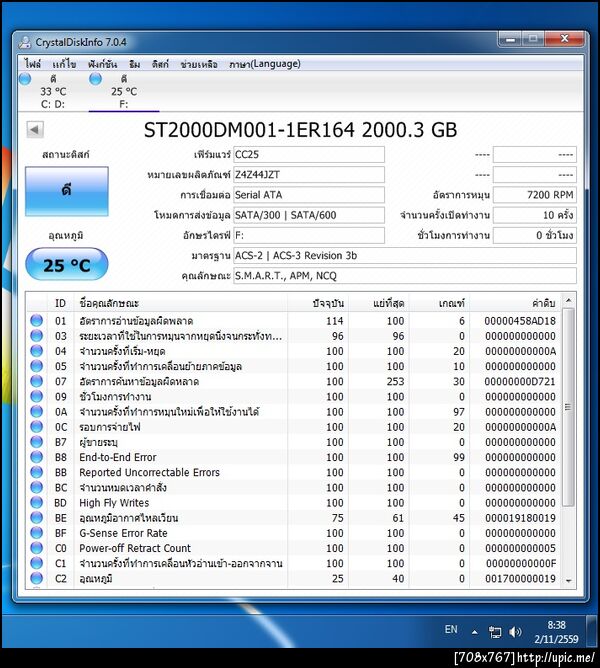Click the firmware field CC25
This screenshot has height=668, width=600.
(x=309, y=154)
